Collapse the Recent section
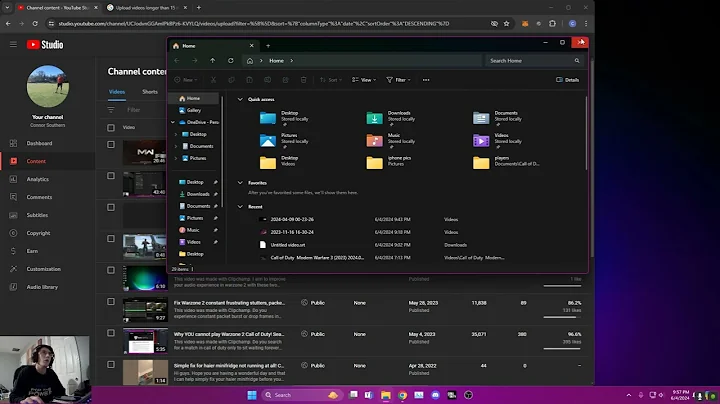Image resolution: width=720 pixels, height=404 pixels. pos(240,207)
